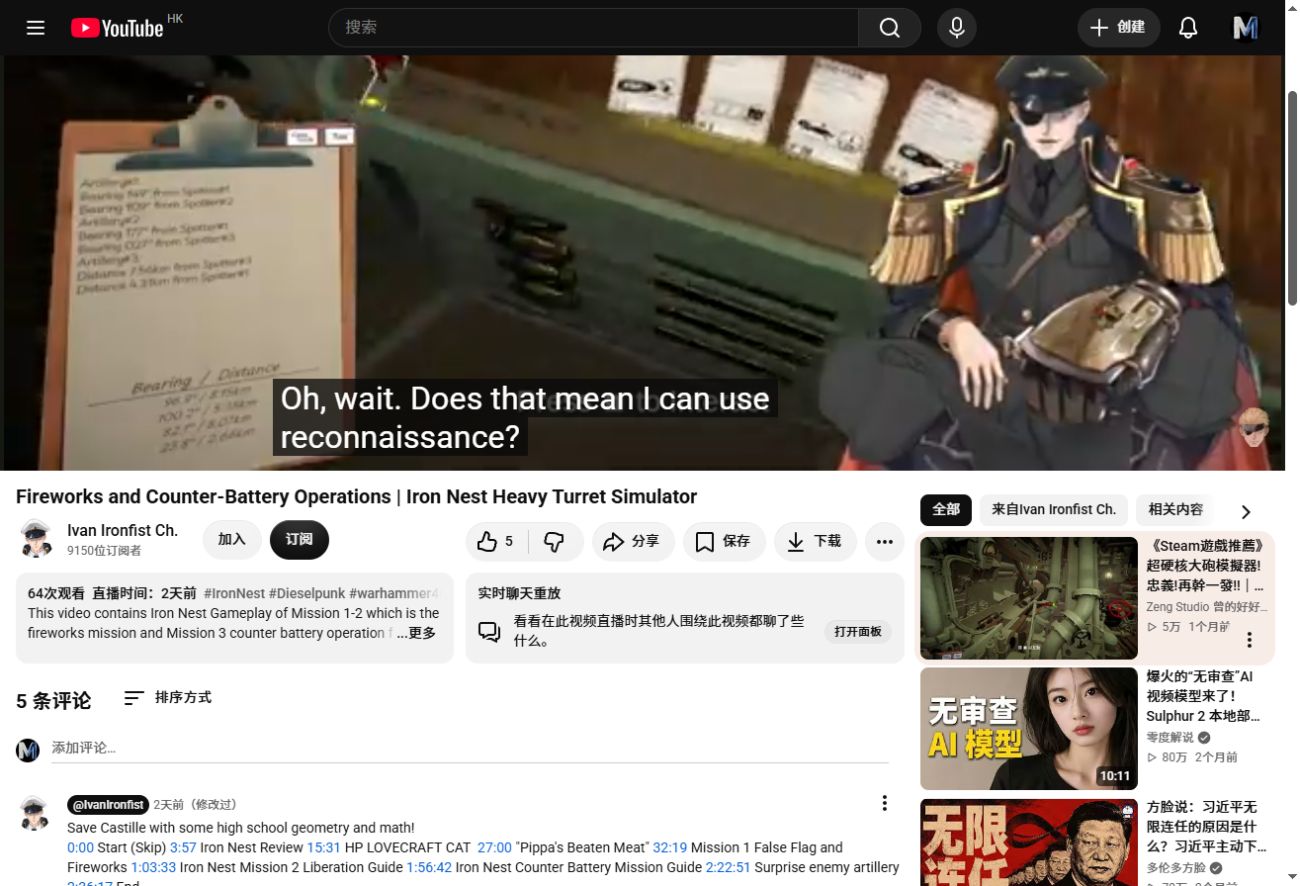Select the 相关内容 chip

click(x=1176, y=510)
